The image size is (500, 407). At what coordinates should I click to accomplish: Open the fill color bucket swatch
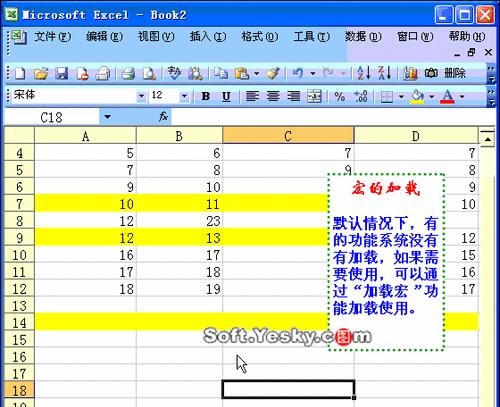[418, 96]
